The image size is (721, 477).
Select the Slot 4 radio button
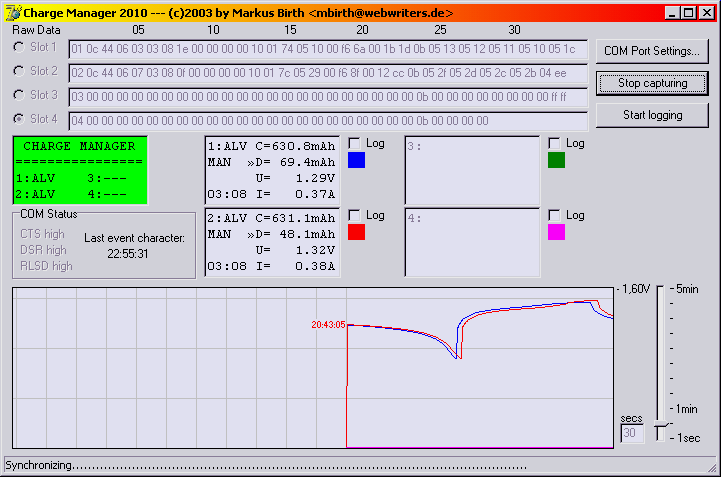tap(18, 119)
